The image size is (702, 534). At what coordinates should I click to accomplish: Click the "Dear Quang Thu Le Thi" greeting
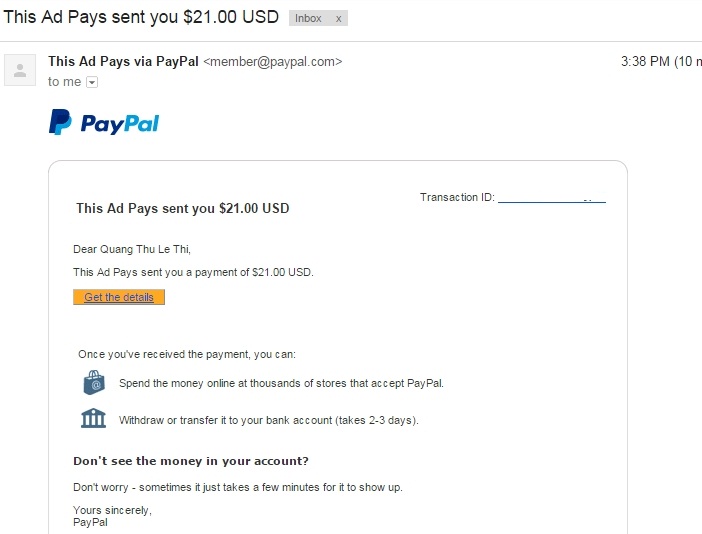click(132, 249)
